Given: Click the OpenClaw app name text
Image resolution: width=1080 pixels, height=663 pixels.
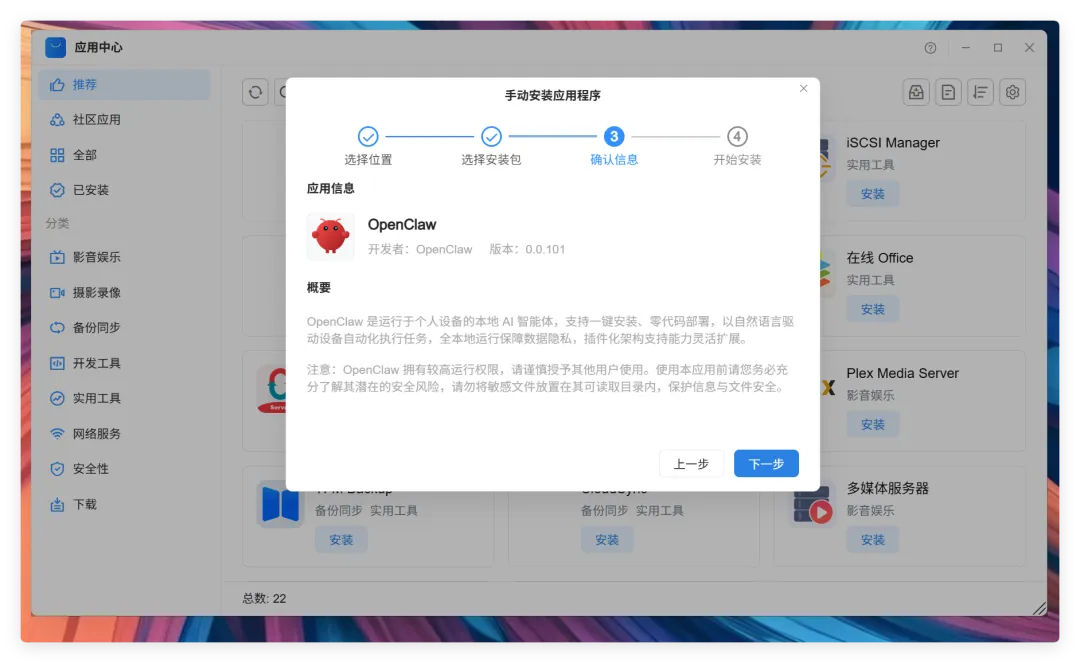Looking at the screenshot, I should (402, 224).
